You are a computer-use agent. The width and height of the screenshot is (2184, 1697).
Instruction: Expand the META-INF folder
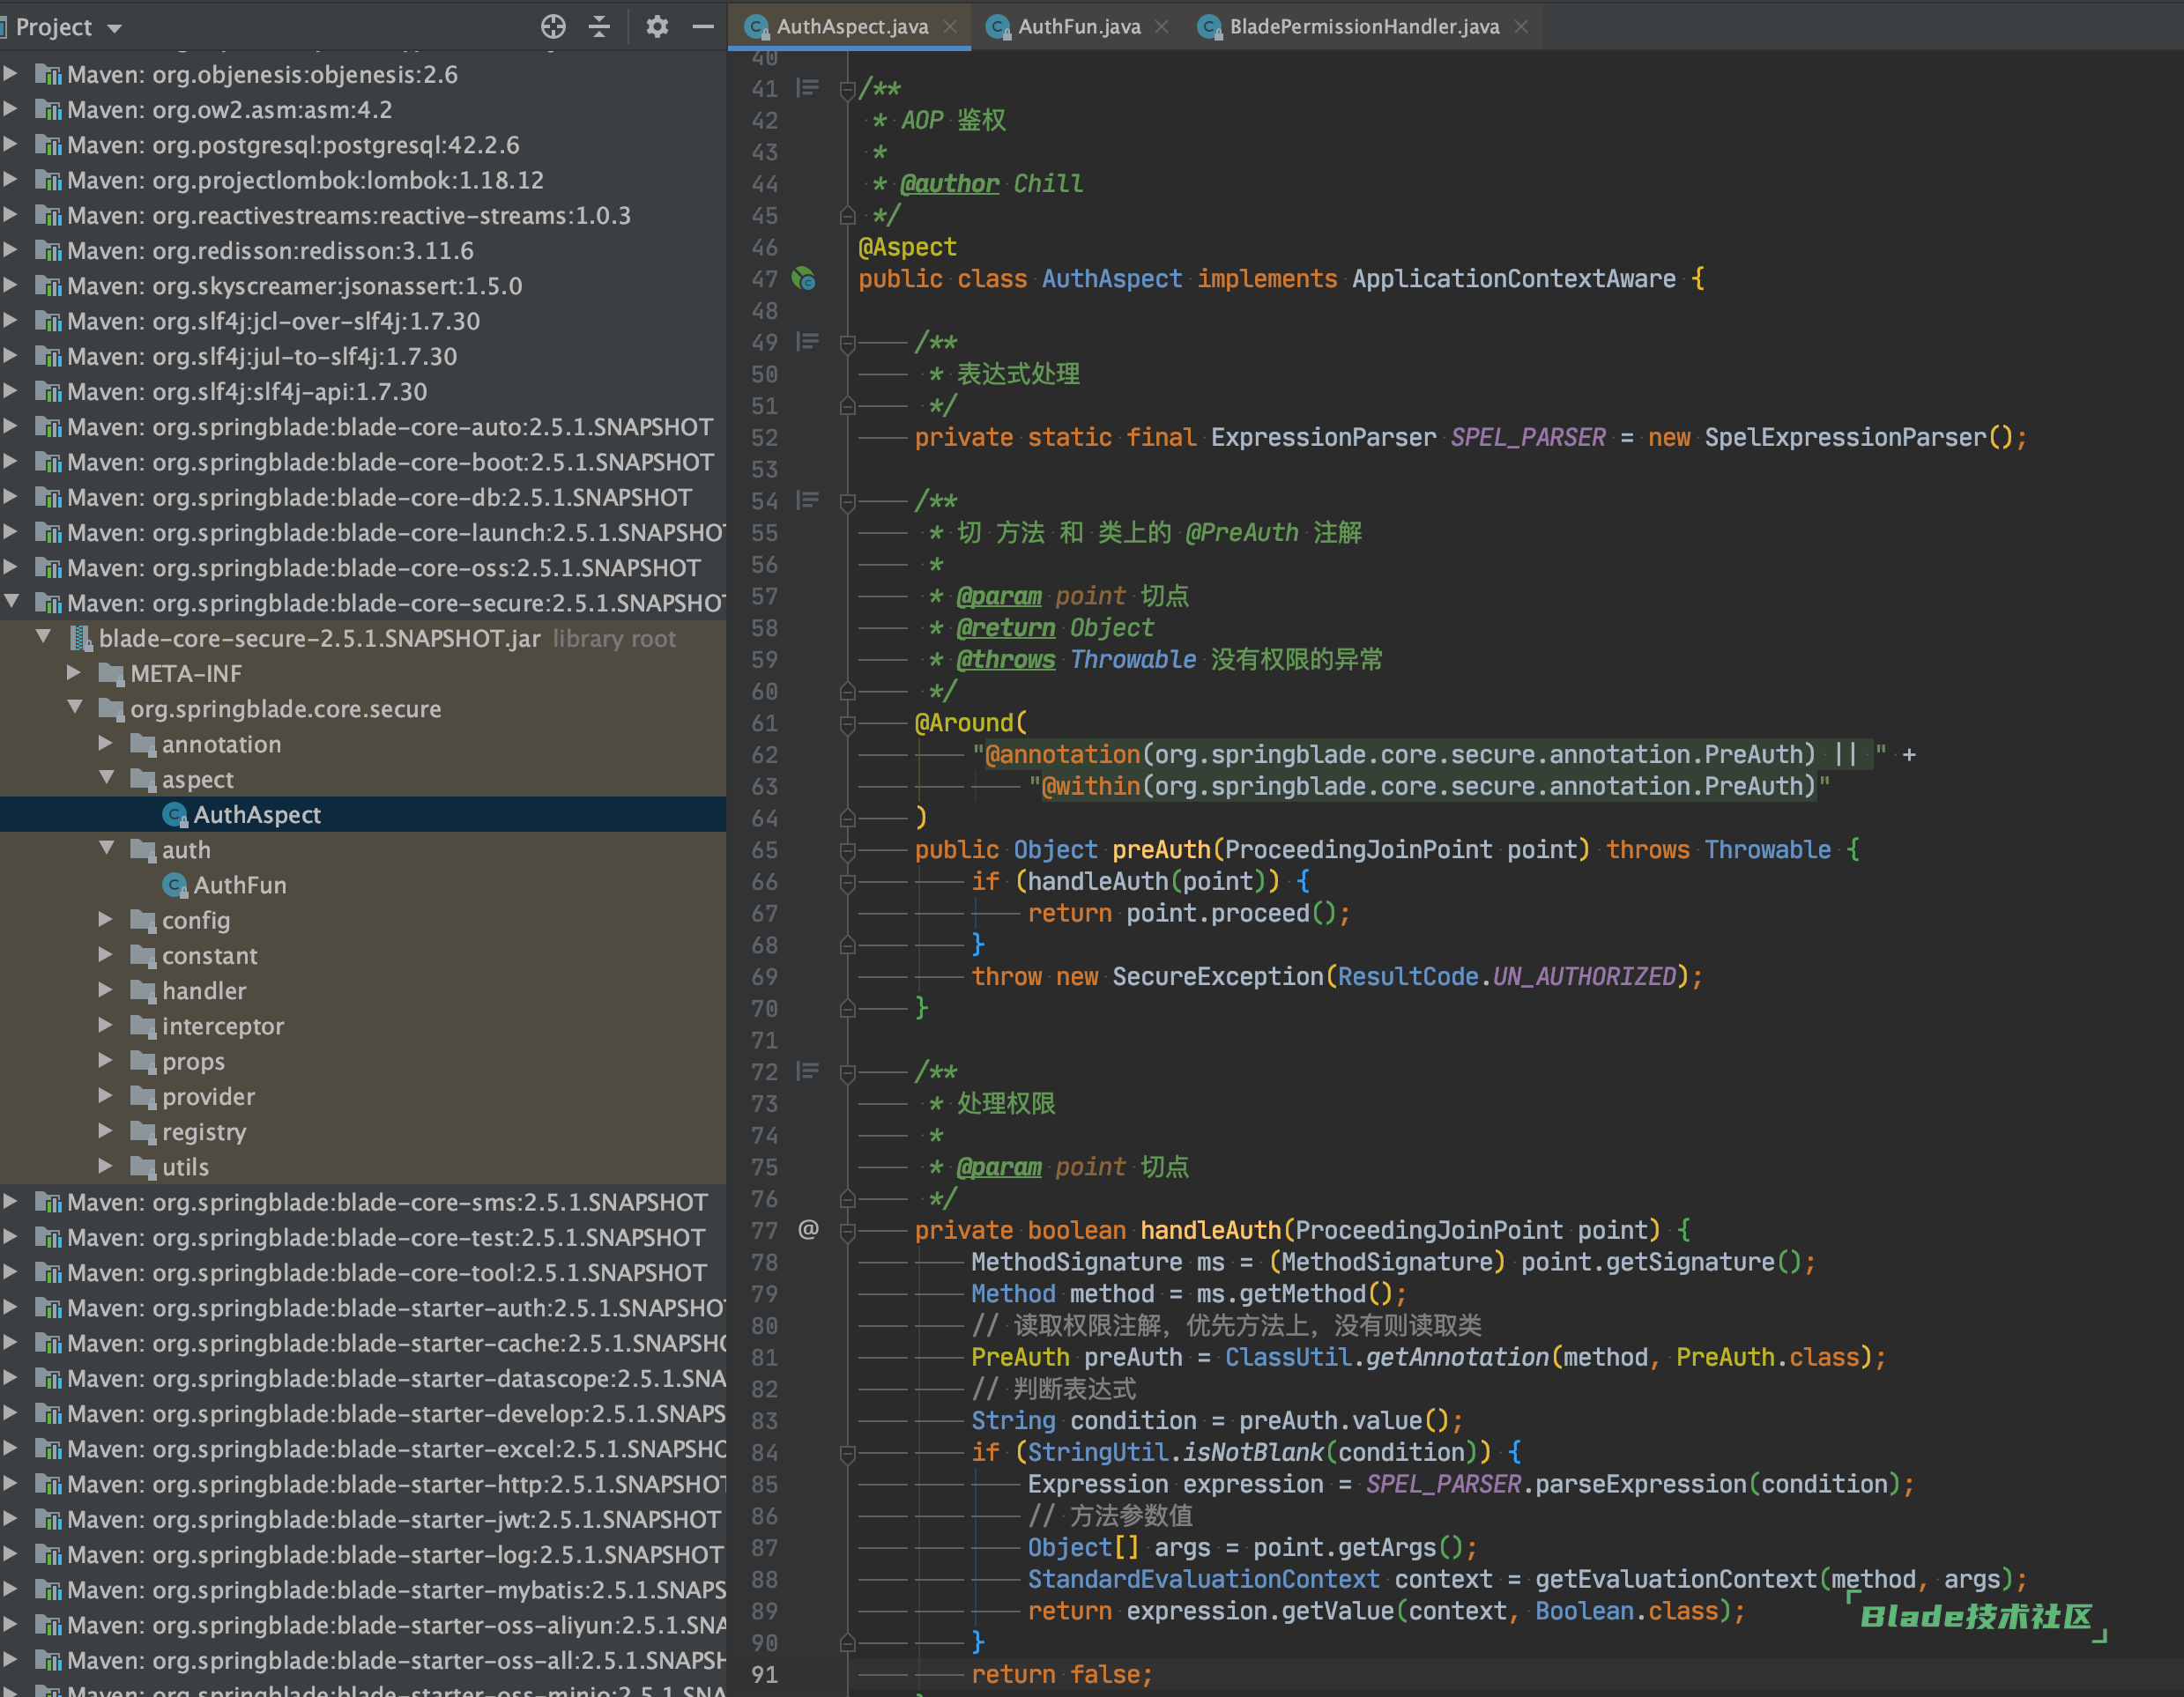click(x=75, y=673)
